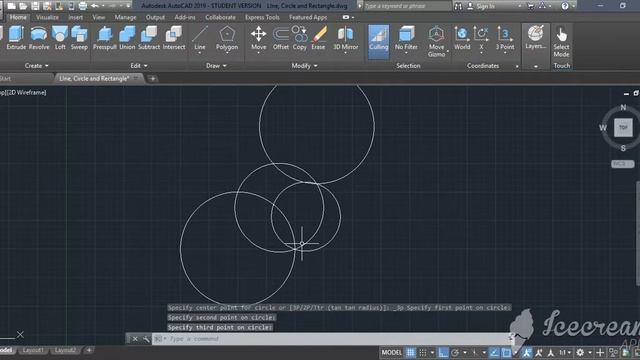This screenshot has height=360, width=640.
Task: Select the Extrude tool
Action: coord(16,38)
